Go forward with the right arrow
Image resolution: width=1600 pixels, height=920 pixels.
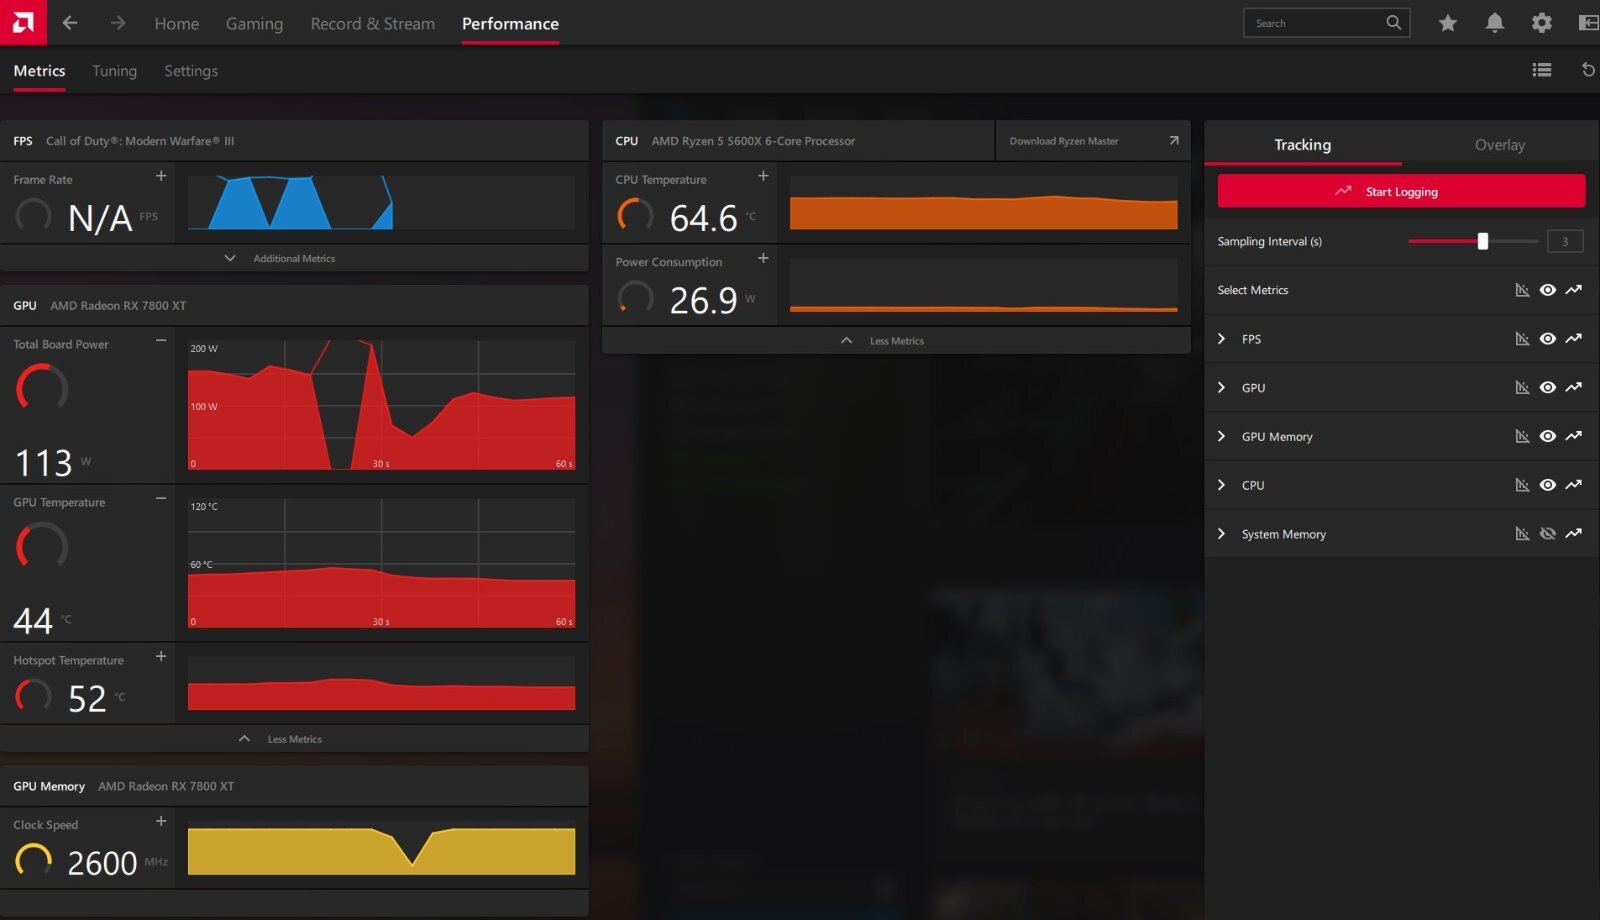[x=118, y=22]
